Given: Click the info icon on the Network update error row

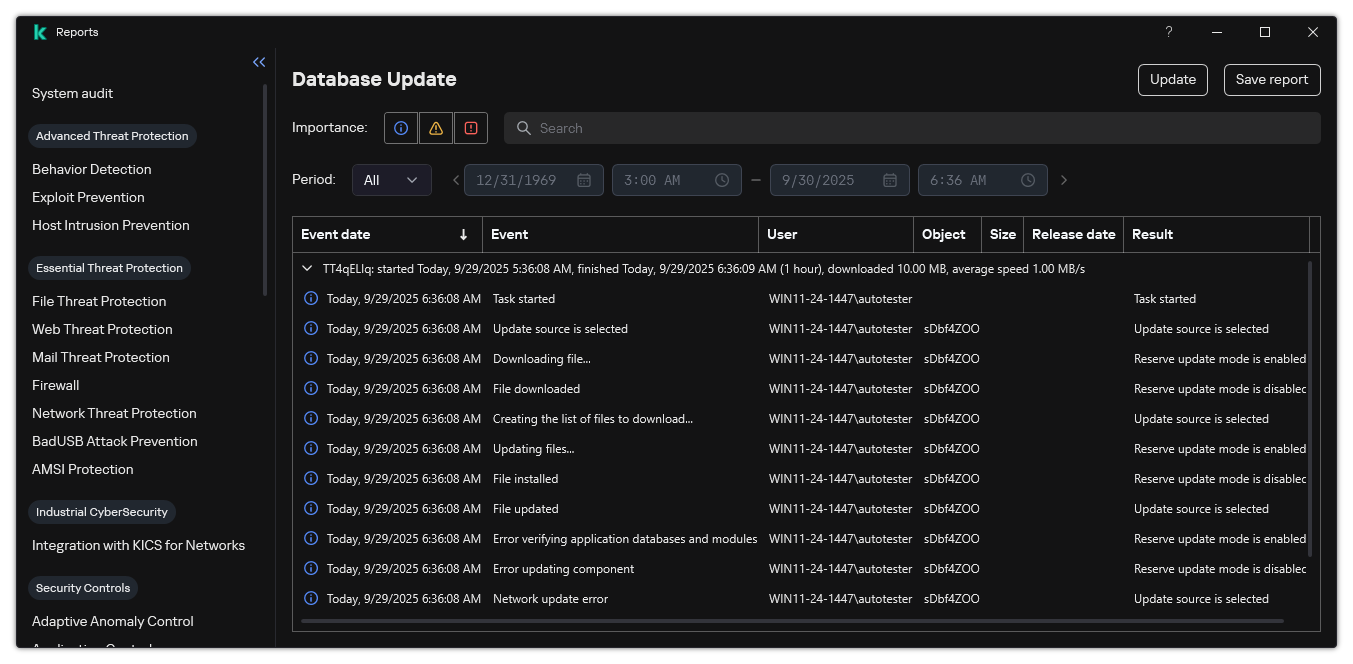Looking at the screenshot, I should pos(310,598).
